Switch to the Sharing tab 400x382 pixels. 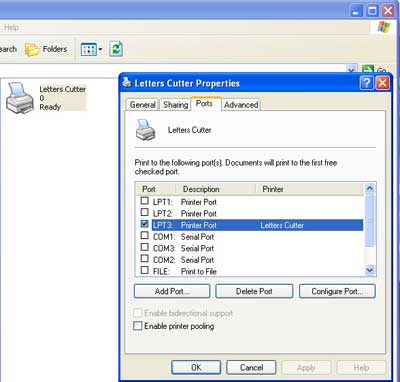(x=176, y=105)
